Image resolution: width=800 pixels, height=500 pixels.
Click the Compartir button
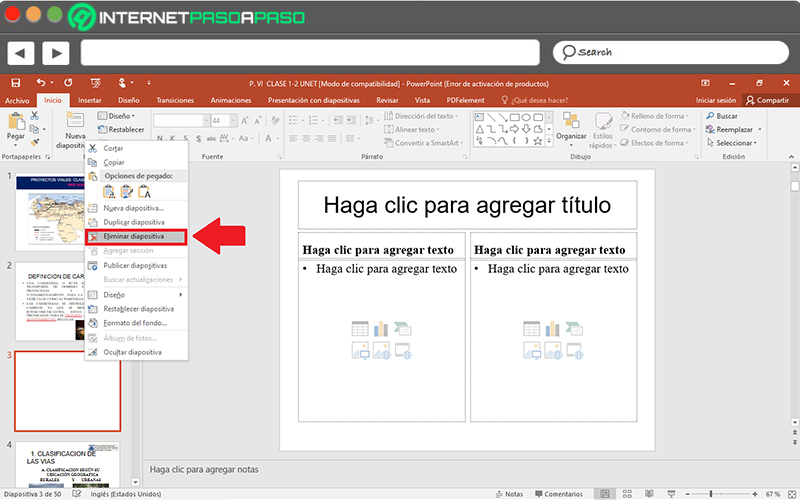766,100
